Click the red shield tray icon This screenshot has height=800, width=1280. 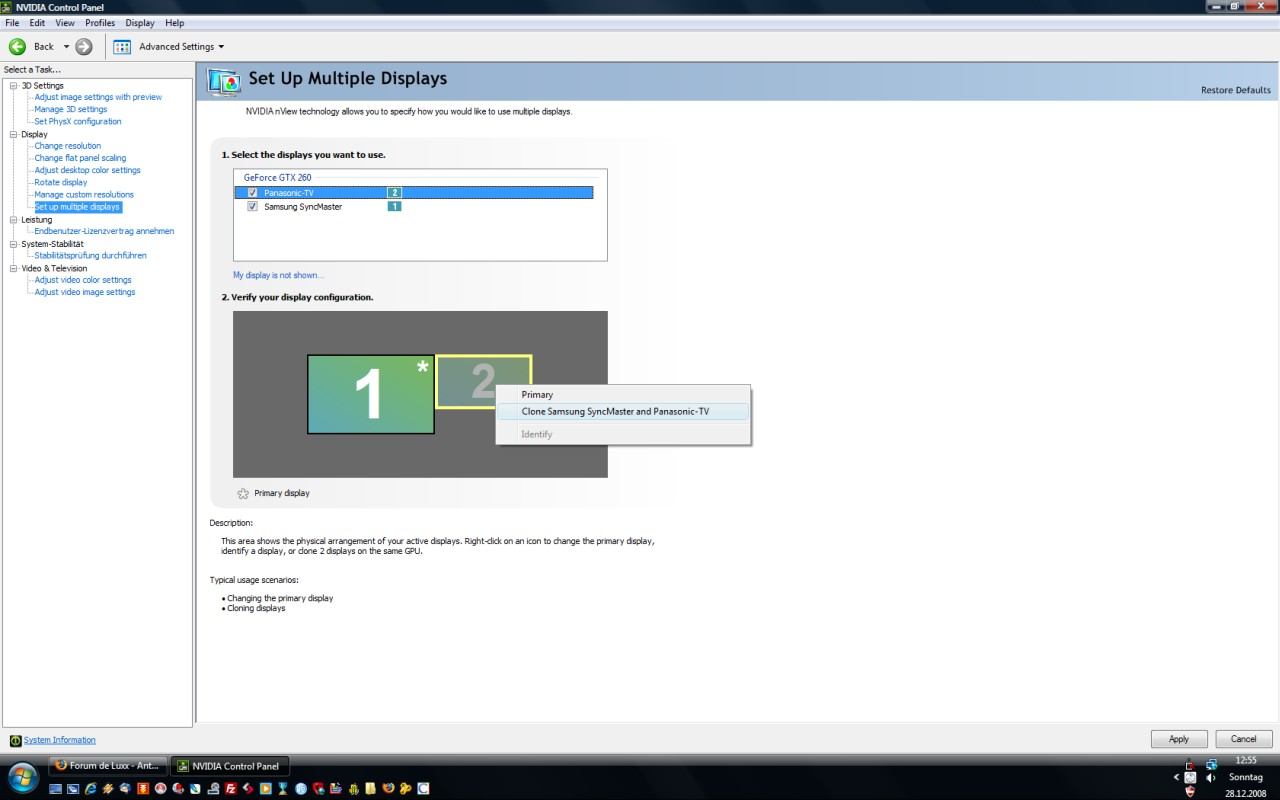pos(1190,792)
